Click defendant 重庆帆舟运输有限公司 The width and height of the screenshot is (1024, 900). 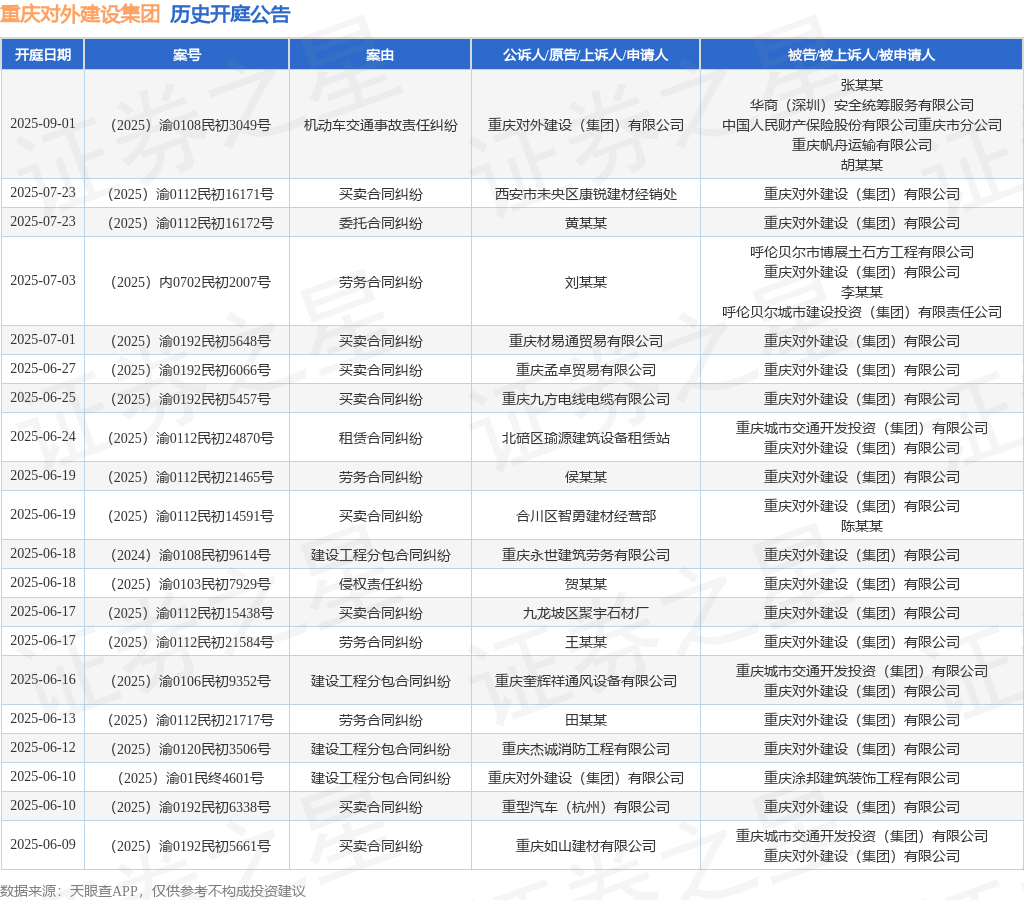pos(861,145)
